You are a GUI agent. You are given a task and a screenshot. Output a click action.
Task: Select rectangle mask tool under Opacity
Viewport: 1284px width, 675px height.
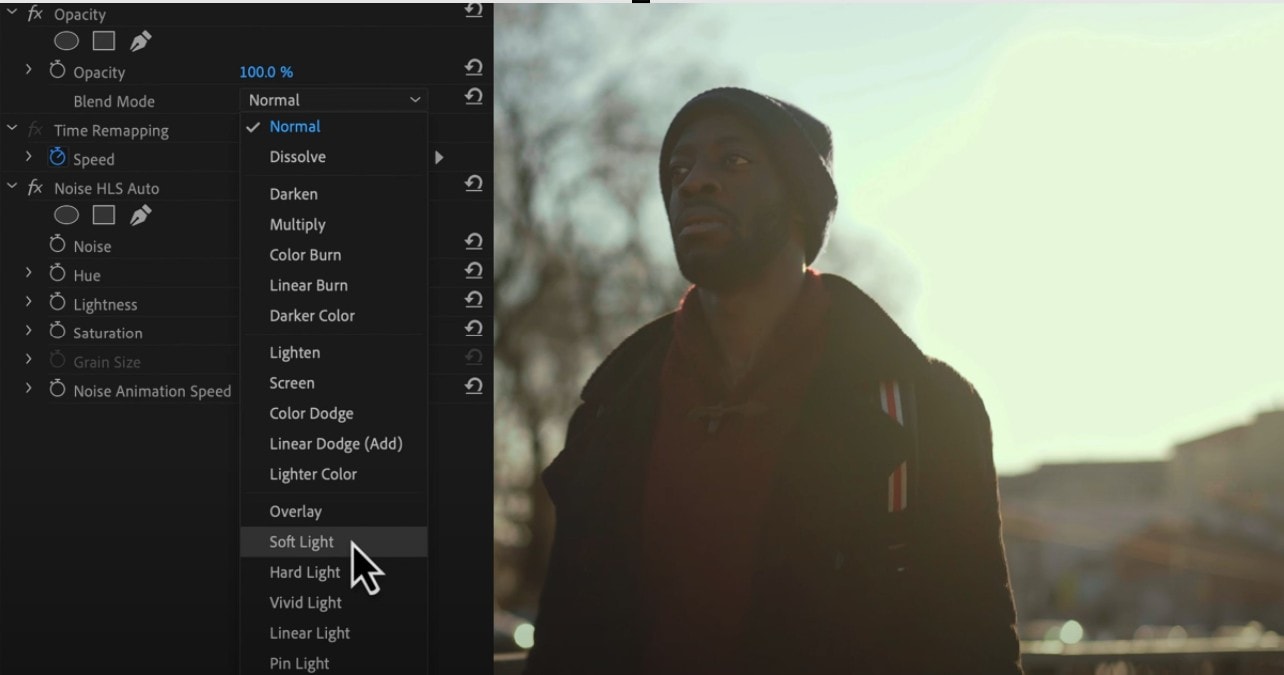(104, 41)
